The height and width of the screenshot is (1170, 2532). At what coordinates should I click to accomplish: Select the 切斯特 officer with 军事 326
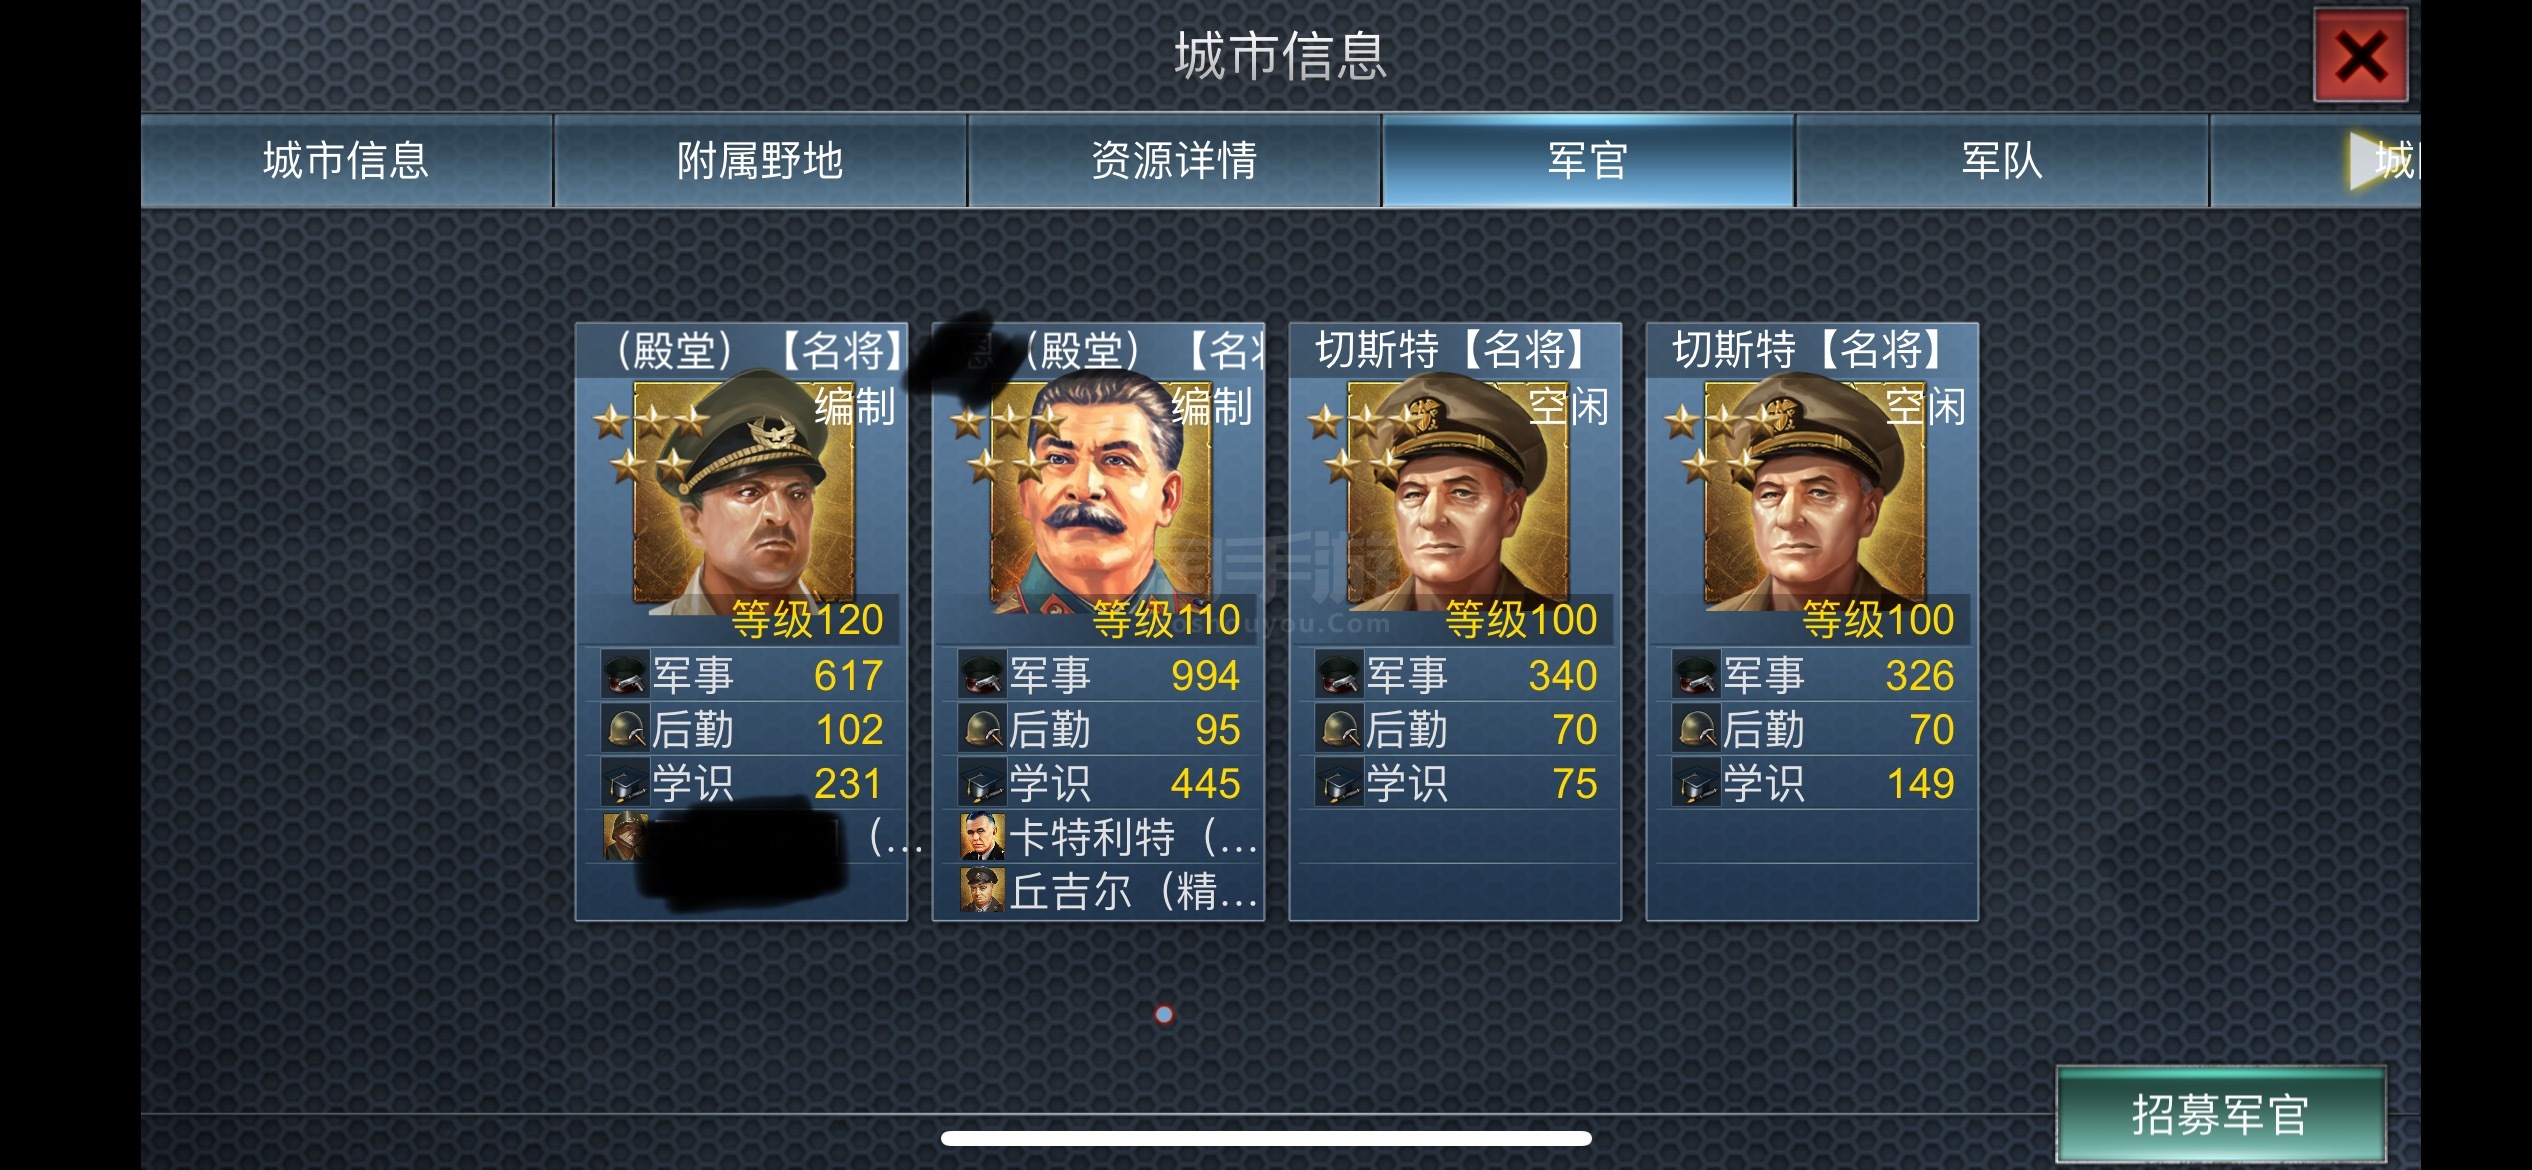[x=1815, y=492]
